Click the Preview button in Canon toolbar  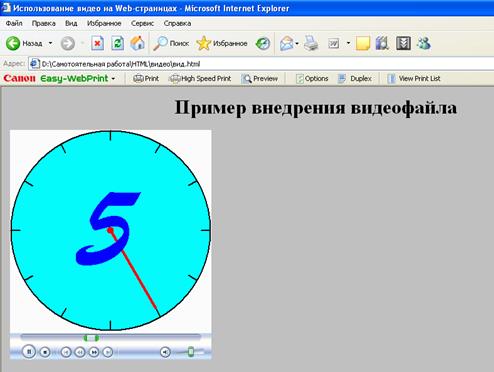259,79
